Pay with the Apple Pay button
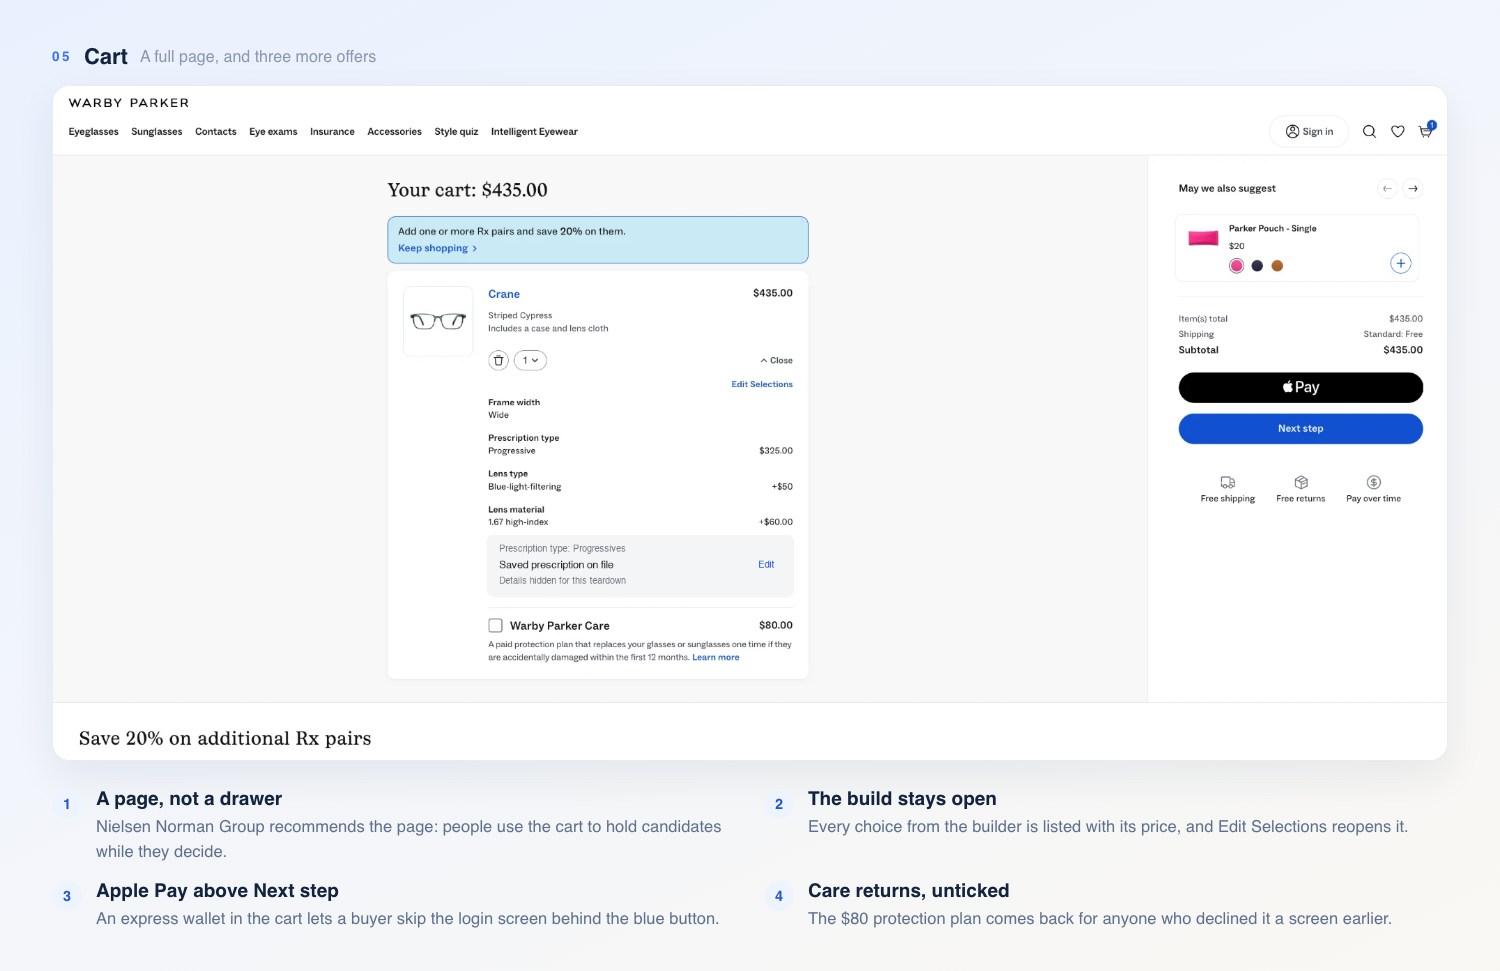 [1300, 387]
